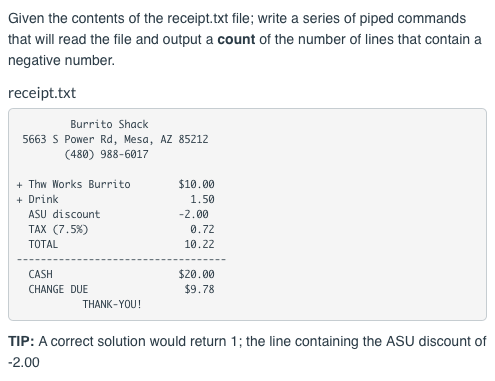Click the 'ASU discount' label
The image size is (495, 381).
64,214
